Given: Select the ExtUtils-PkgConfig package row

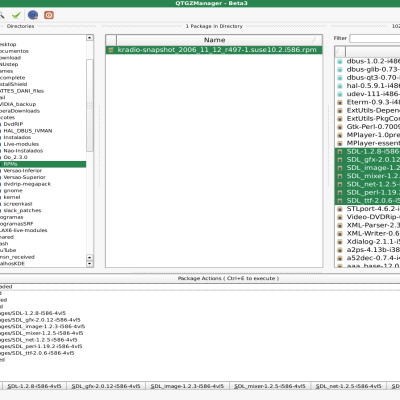Looking at the screenshot, I should tap(367, 119).
